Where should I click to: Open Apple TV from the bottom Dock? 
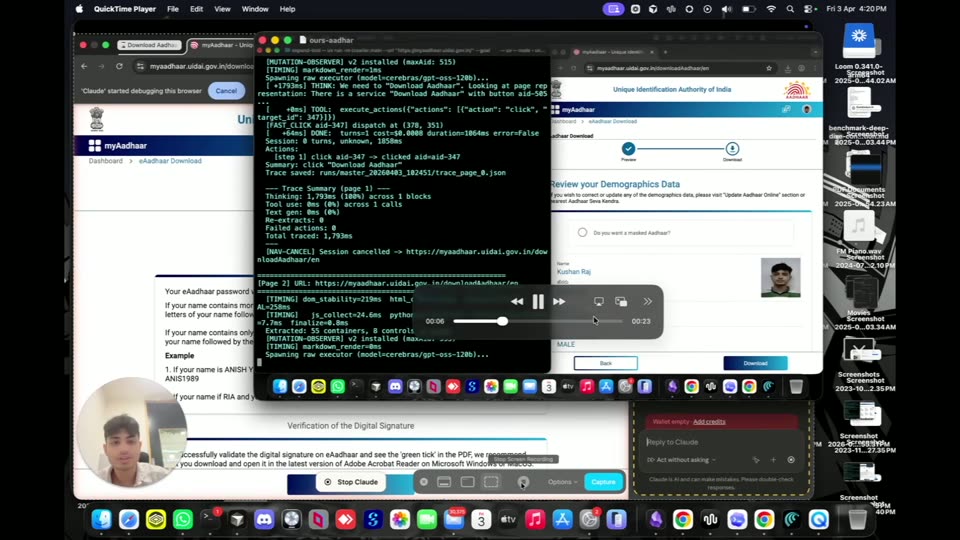[508, 519]
